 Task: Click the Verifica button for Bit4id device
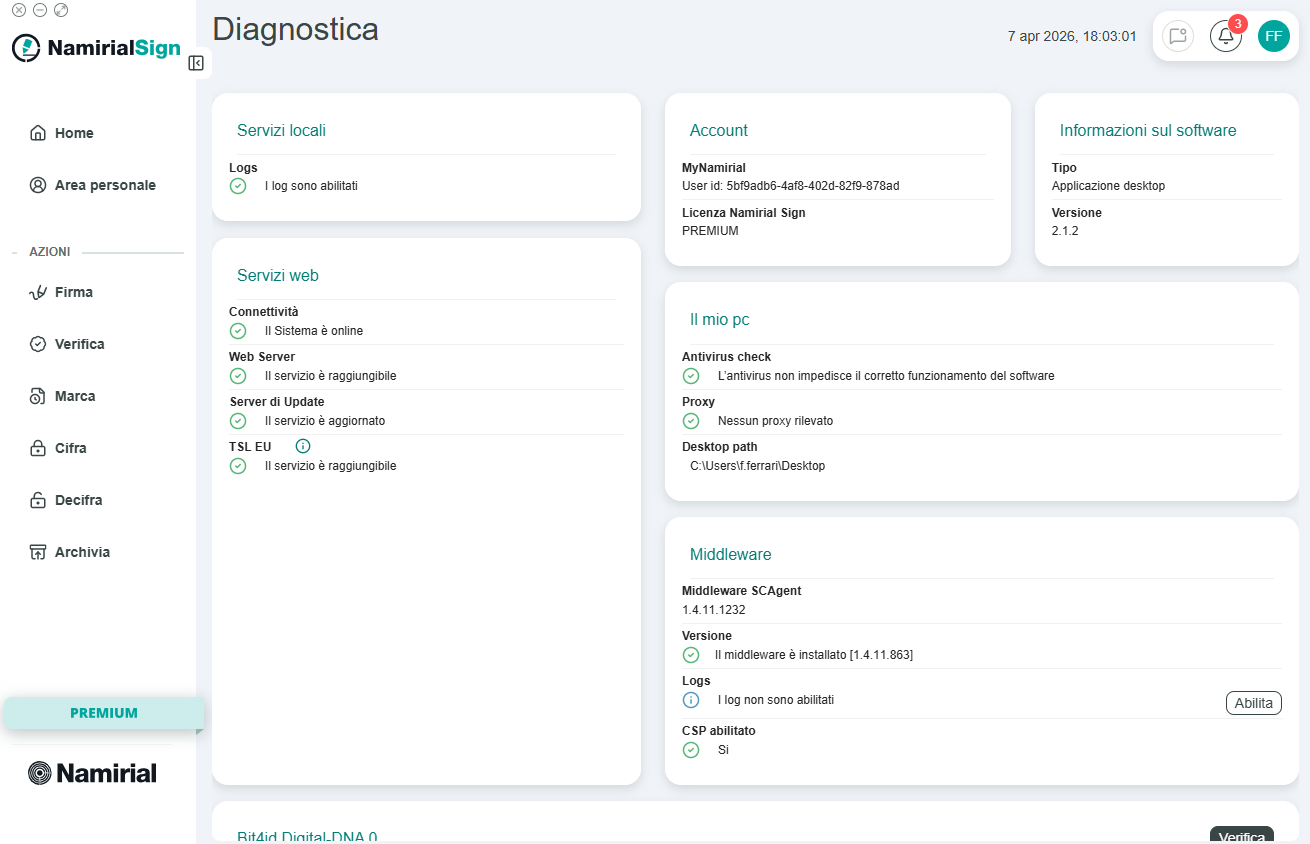click(1242, 835)
